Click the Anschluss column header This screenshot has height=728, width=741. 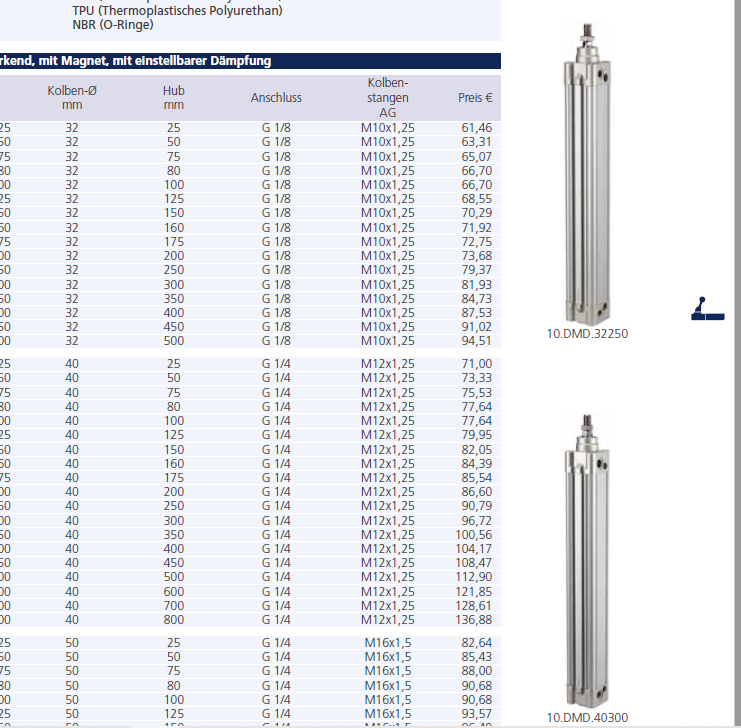(x=276, y=98)
